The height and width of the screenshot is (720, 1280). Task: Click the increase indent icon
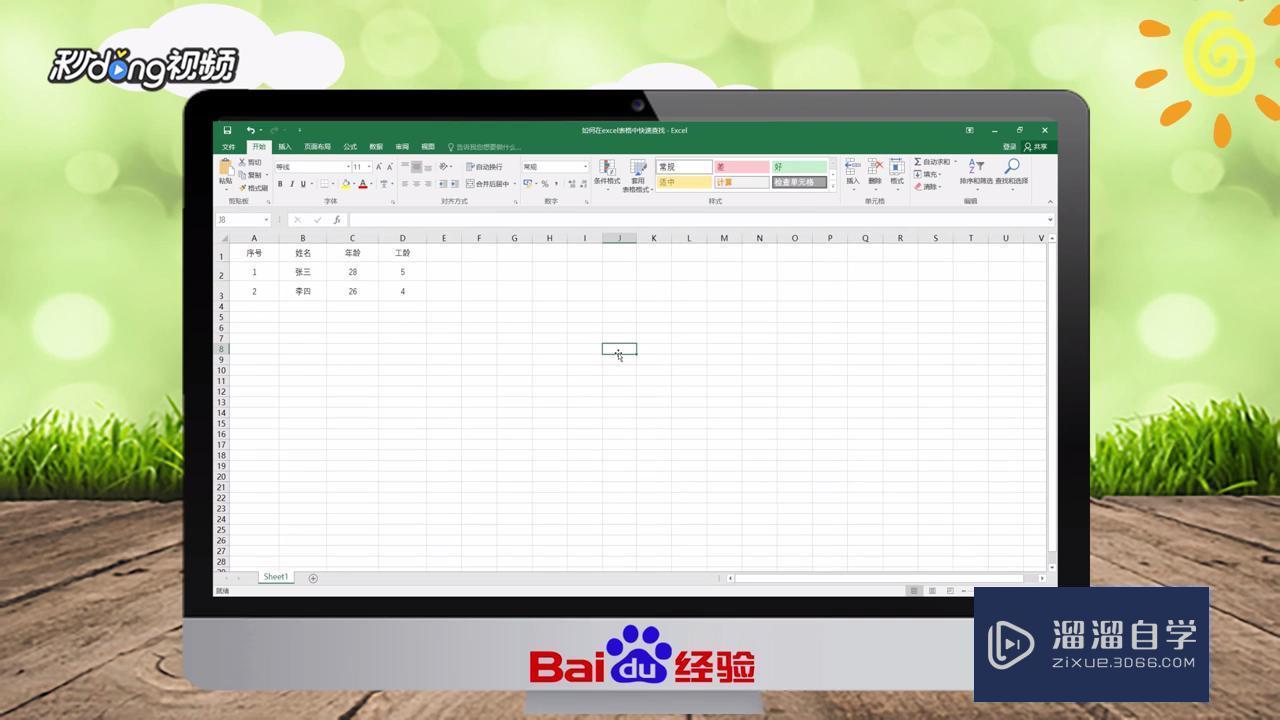coord(454,184)
